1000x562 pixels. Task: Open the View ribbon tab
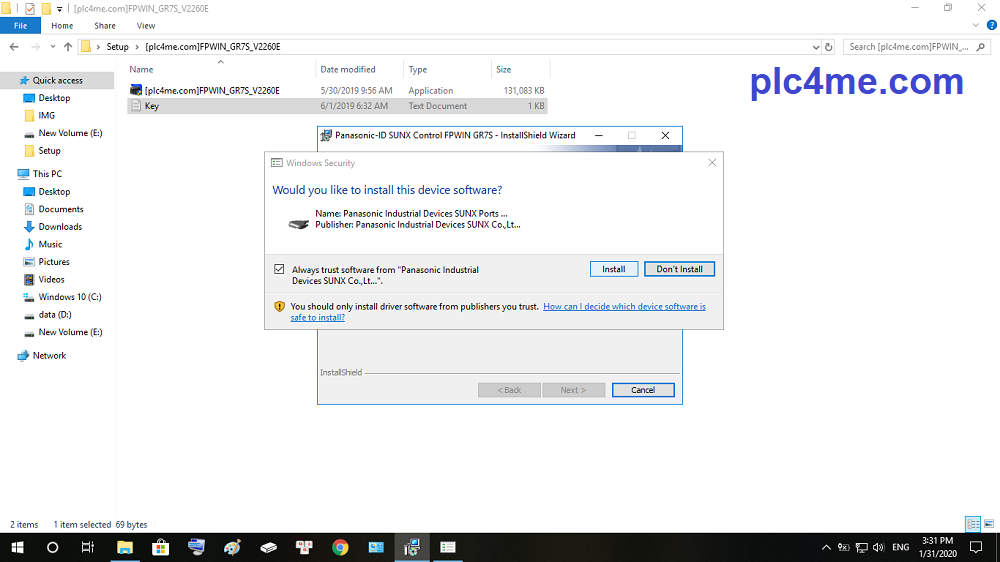click(146, 25)
